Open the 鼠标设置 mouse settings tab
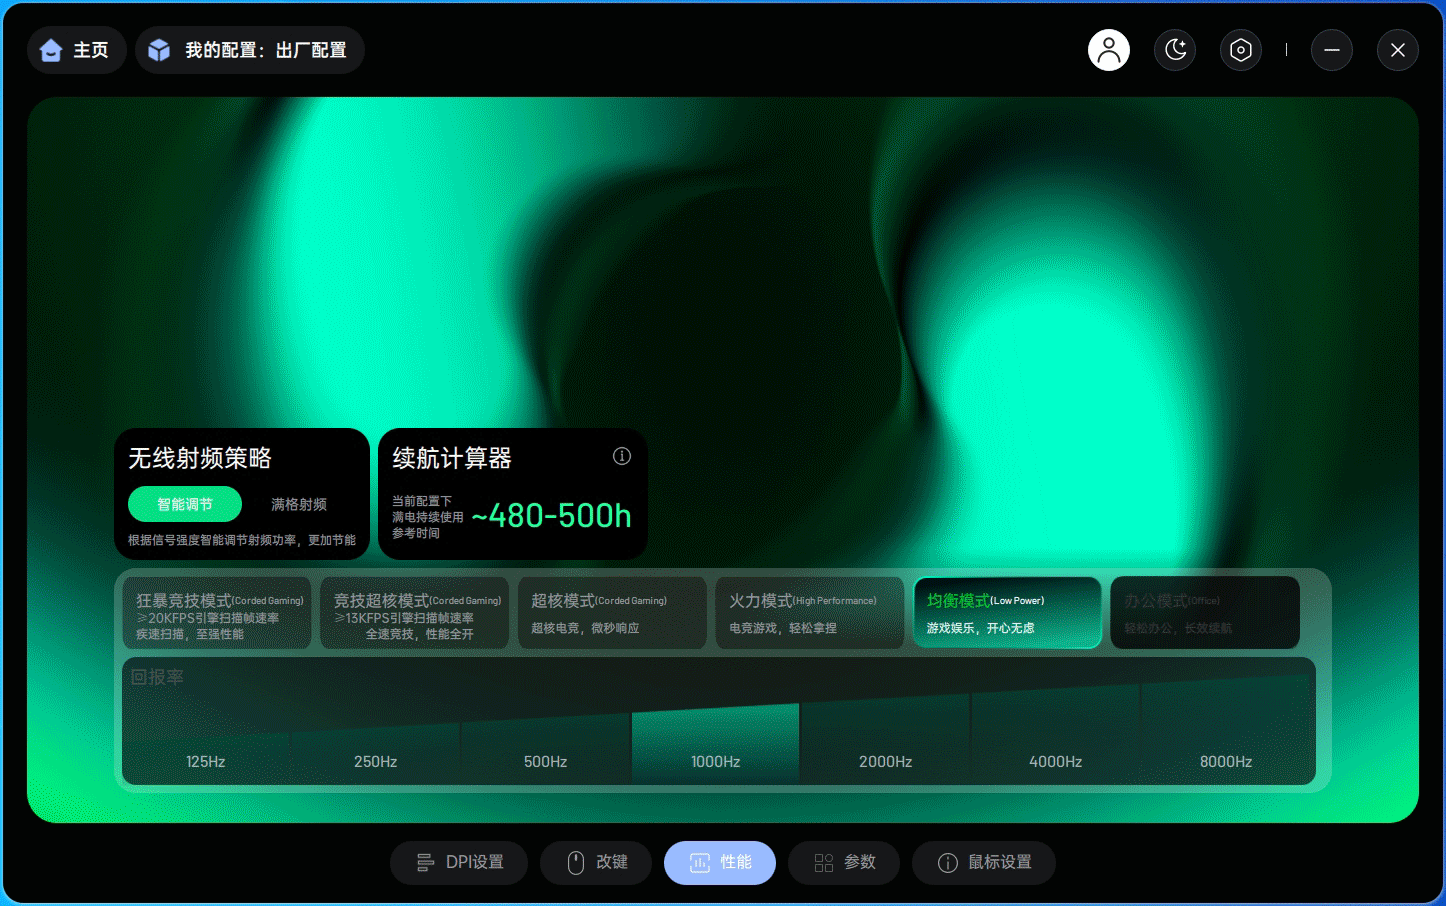 (x=984, y=862)
